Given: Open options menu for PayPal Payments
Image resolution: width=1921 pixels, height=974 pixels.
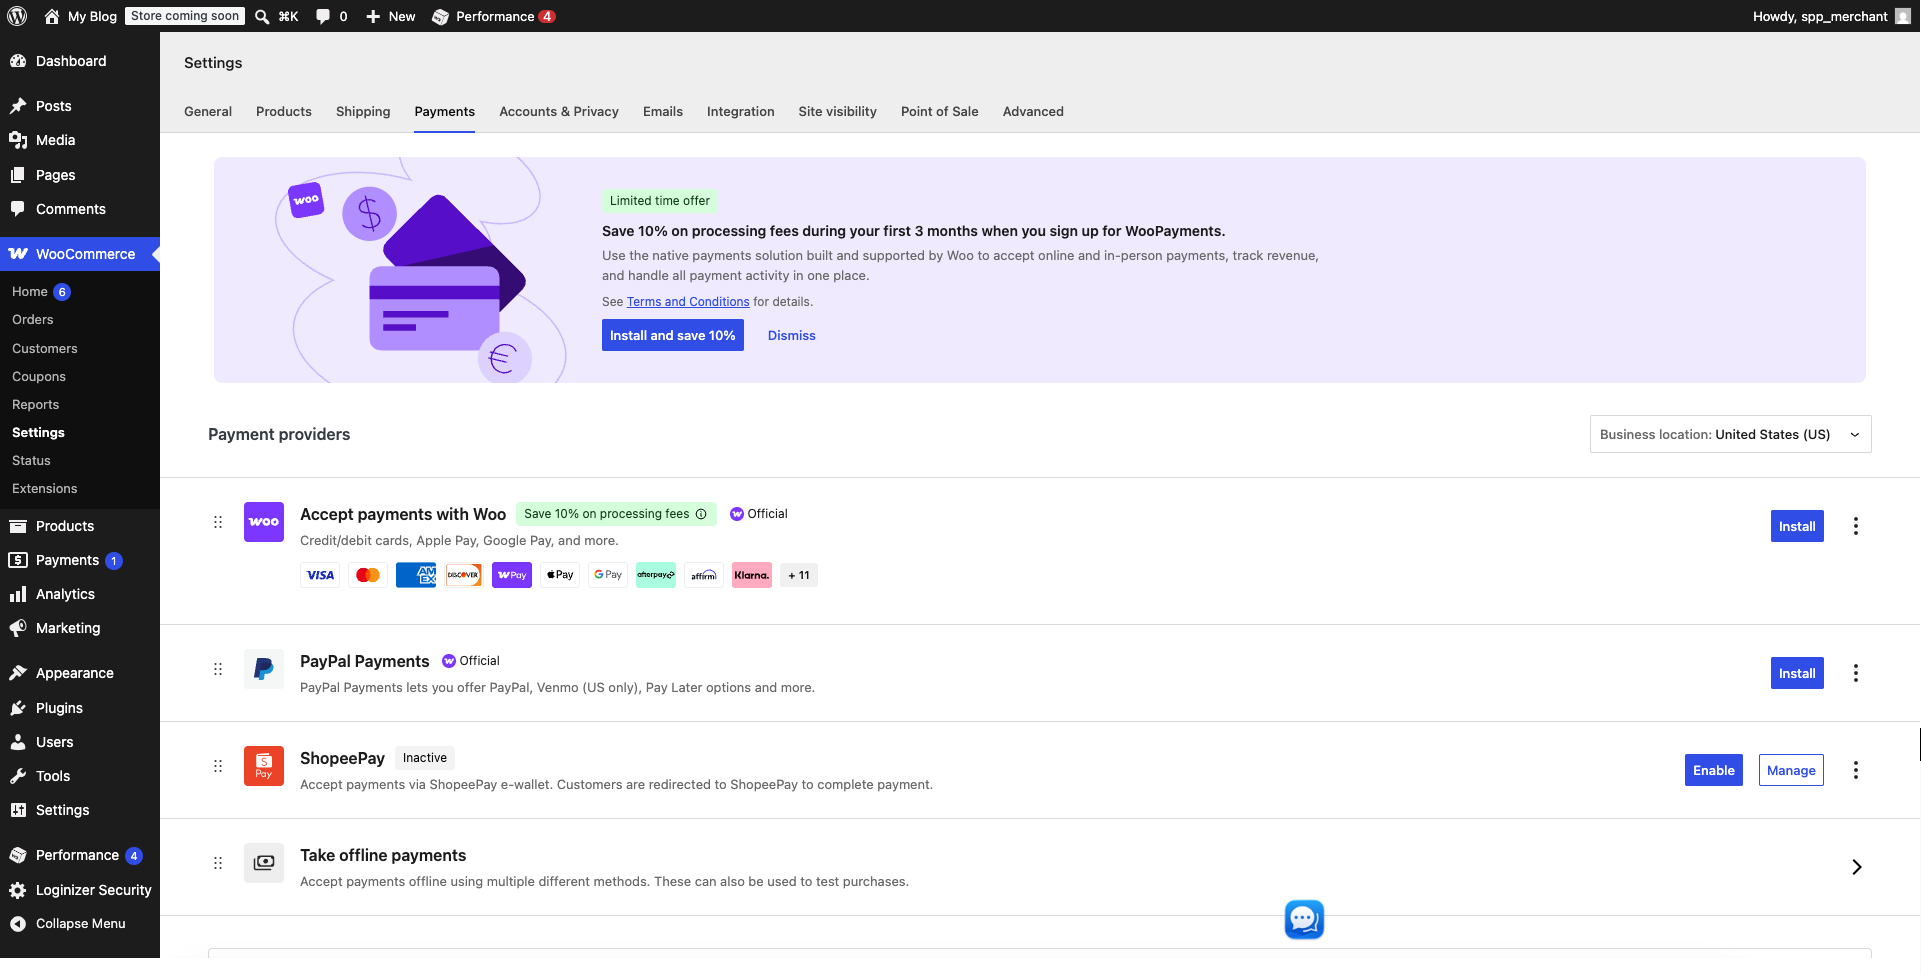Looking at the screenshot, I should (1856, 673).
